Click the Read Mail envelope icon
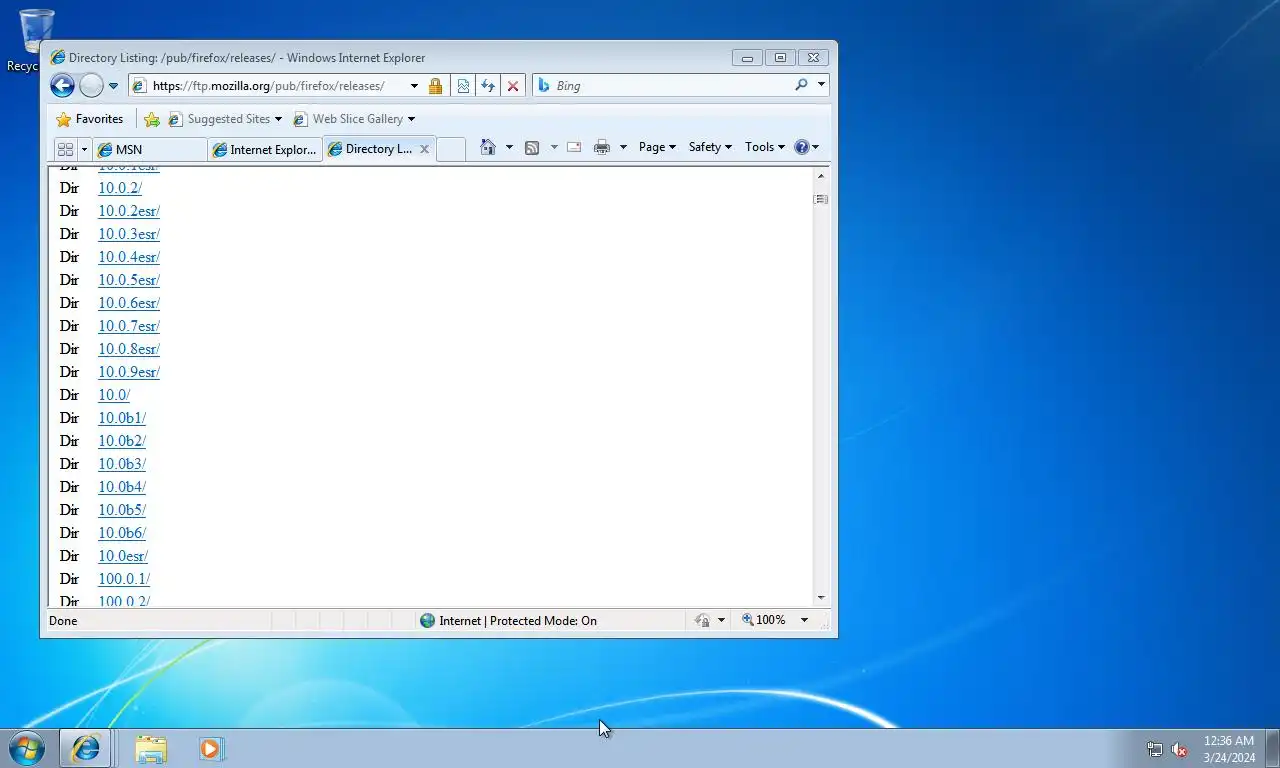The image size is (1280, 768). click(574, 147)
